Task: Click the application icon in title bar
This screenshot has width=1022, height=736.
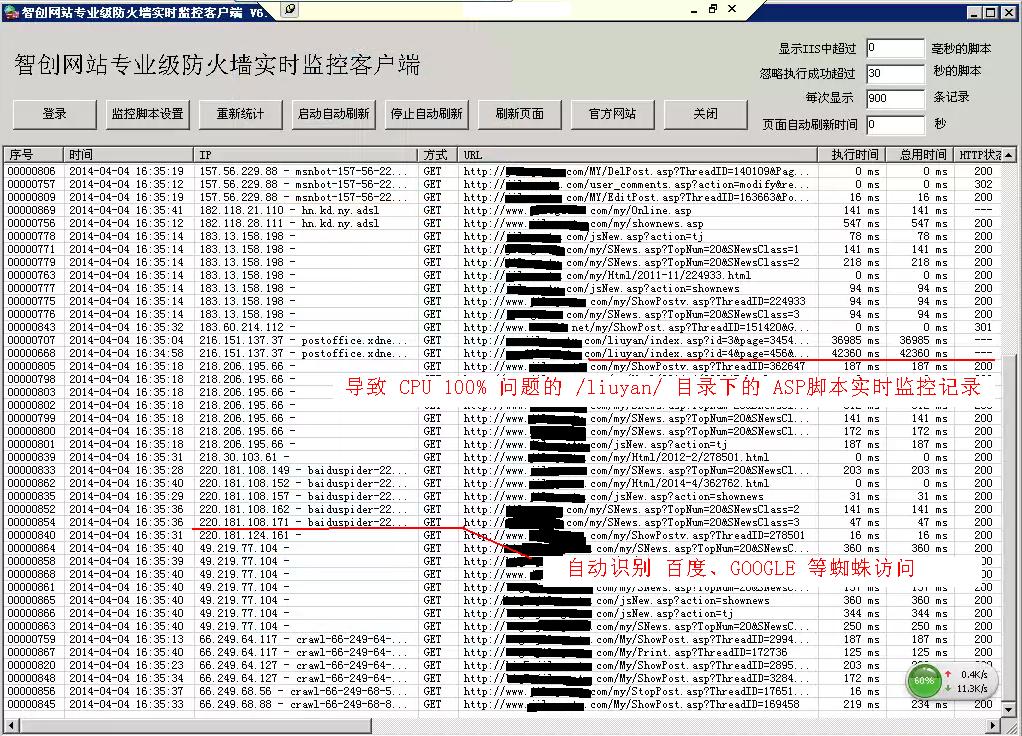Action: (x=10, y=12)
